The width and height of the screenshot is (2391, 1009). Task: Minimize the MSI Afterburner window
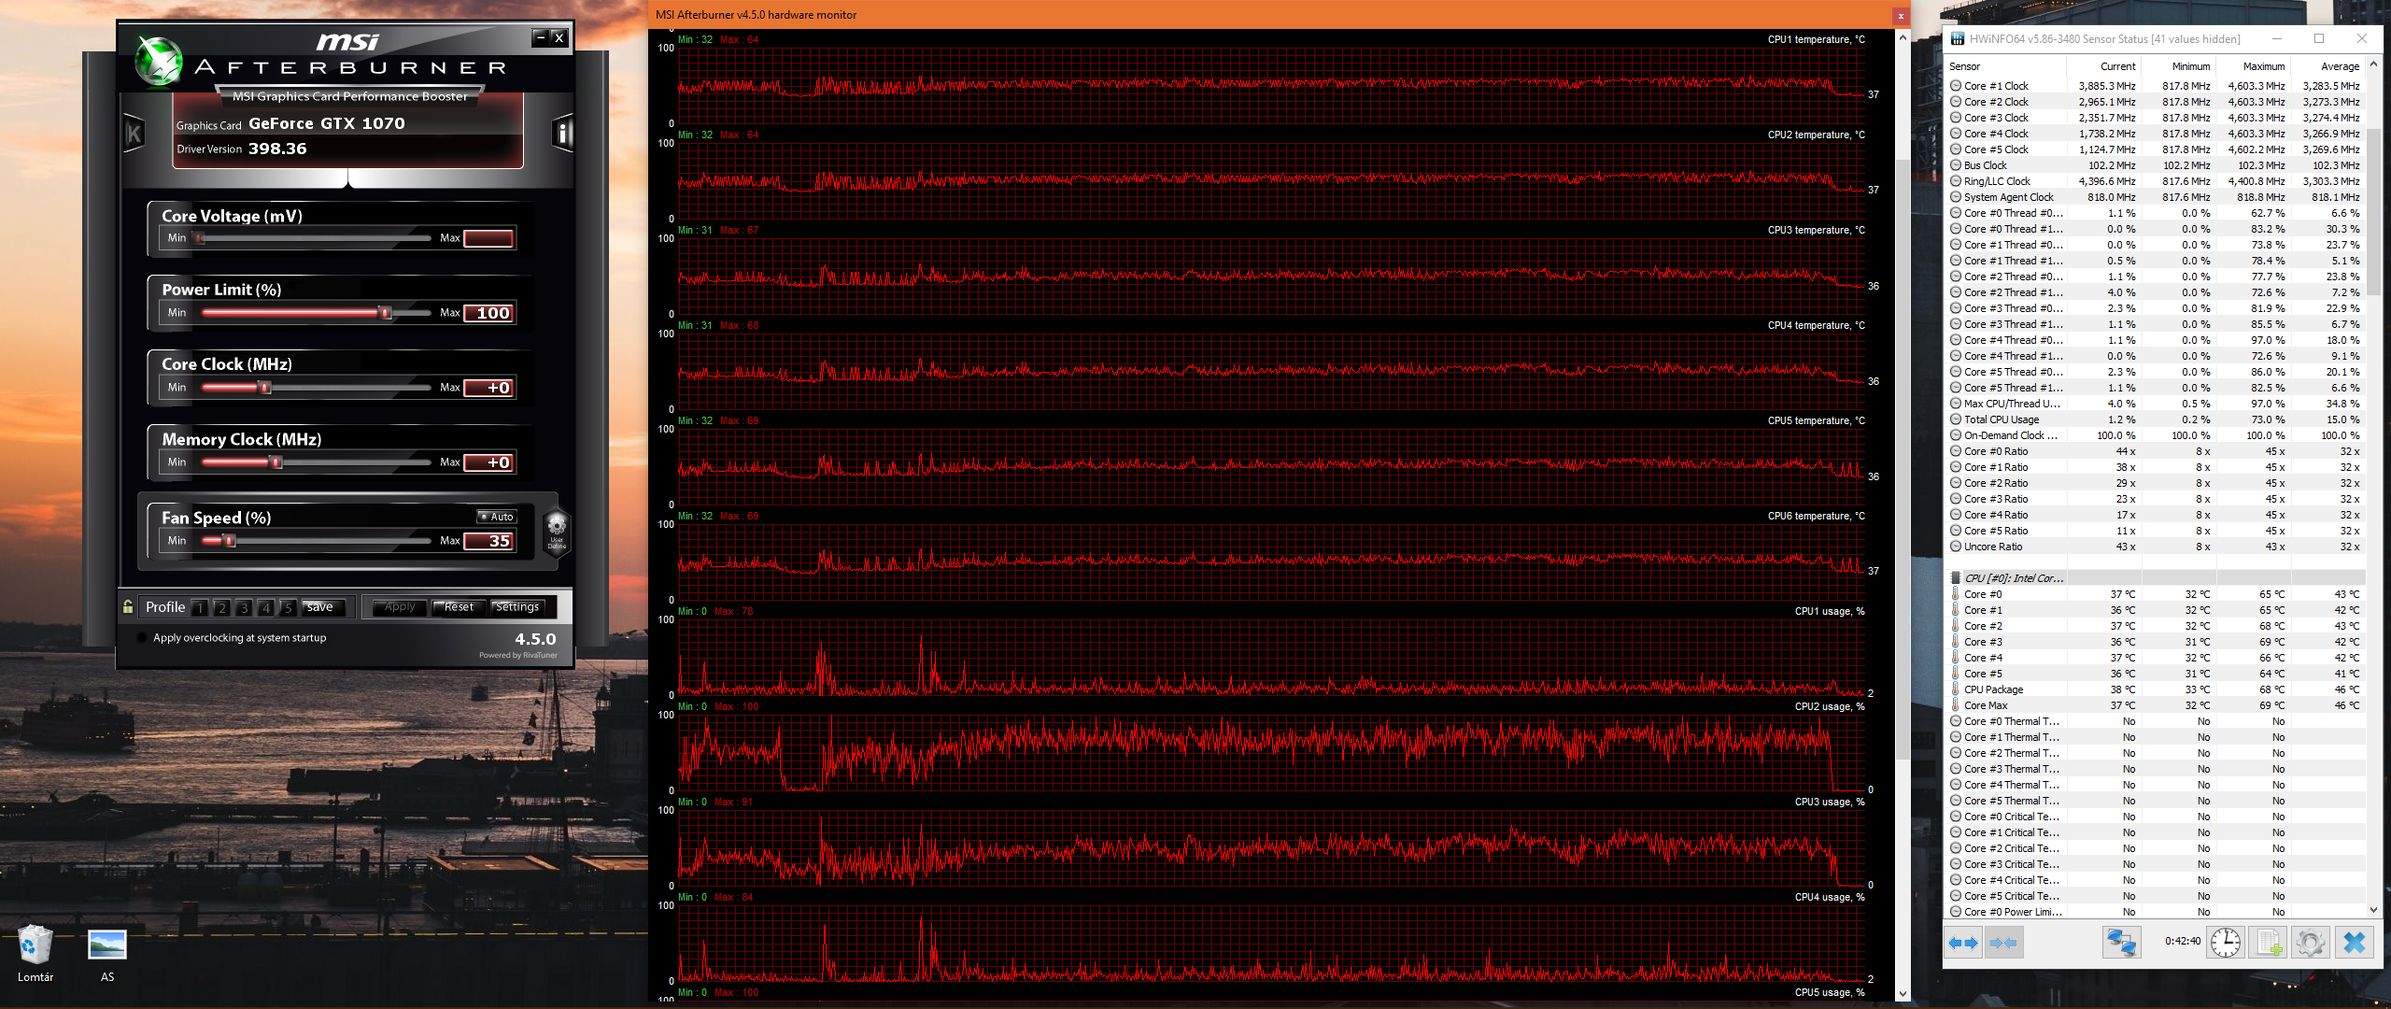[540, 37]
